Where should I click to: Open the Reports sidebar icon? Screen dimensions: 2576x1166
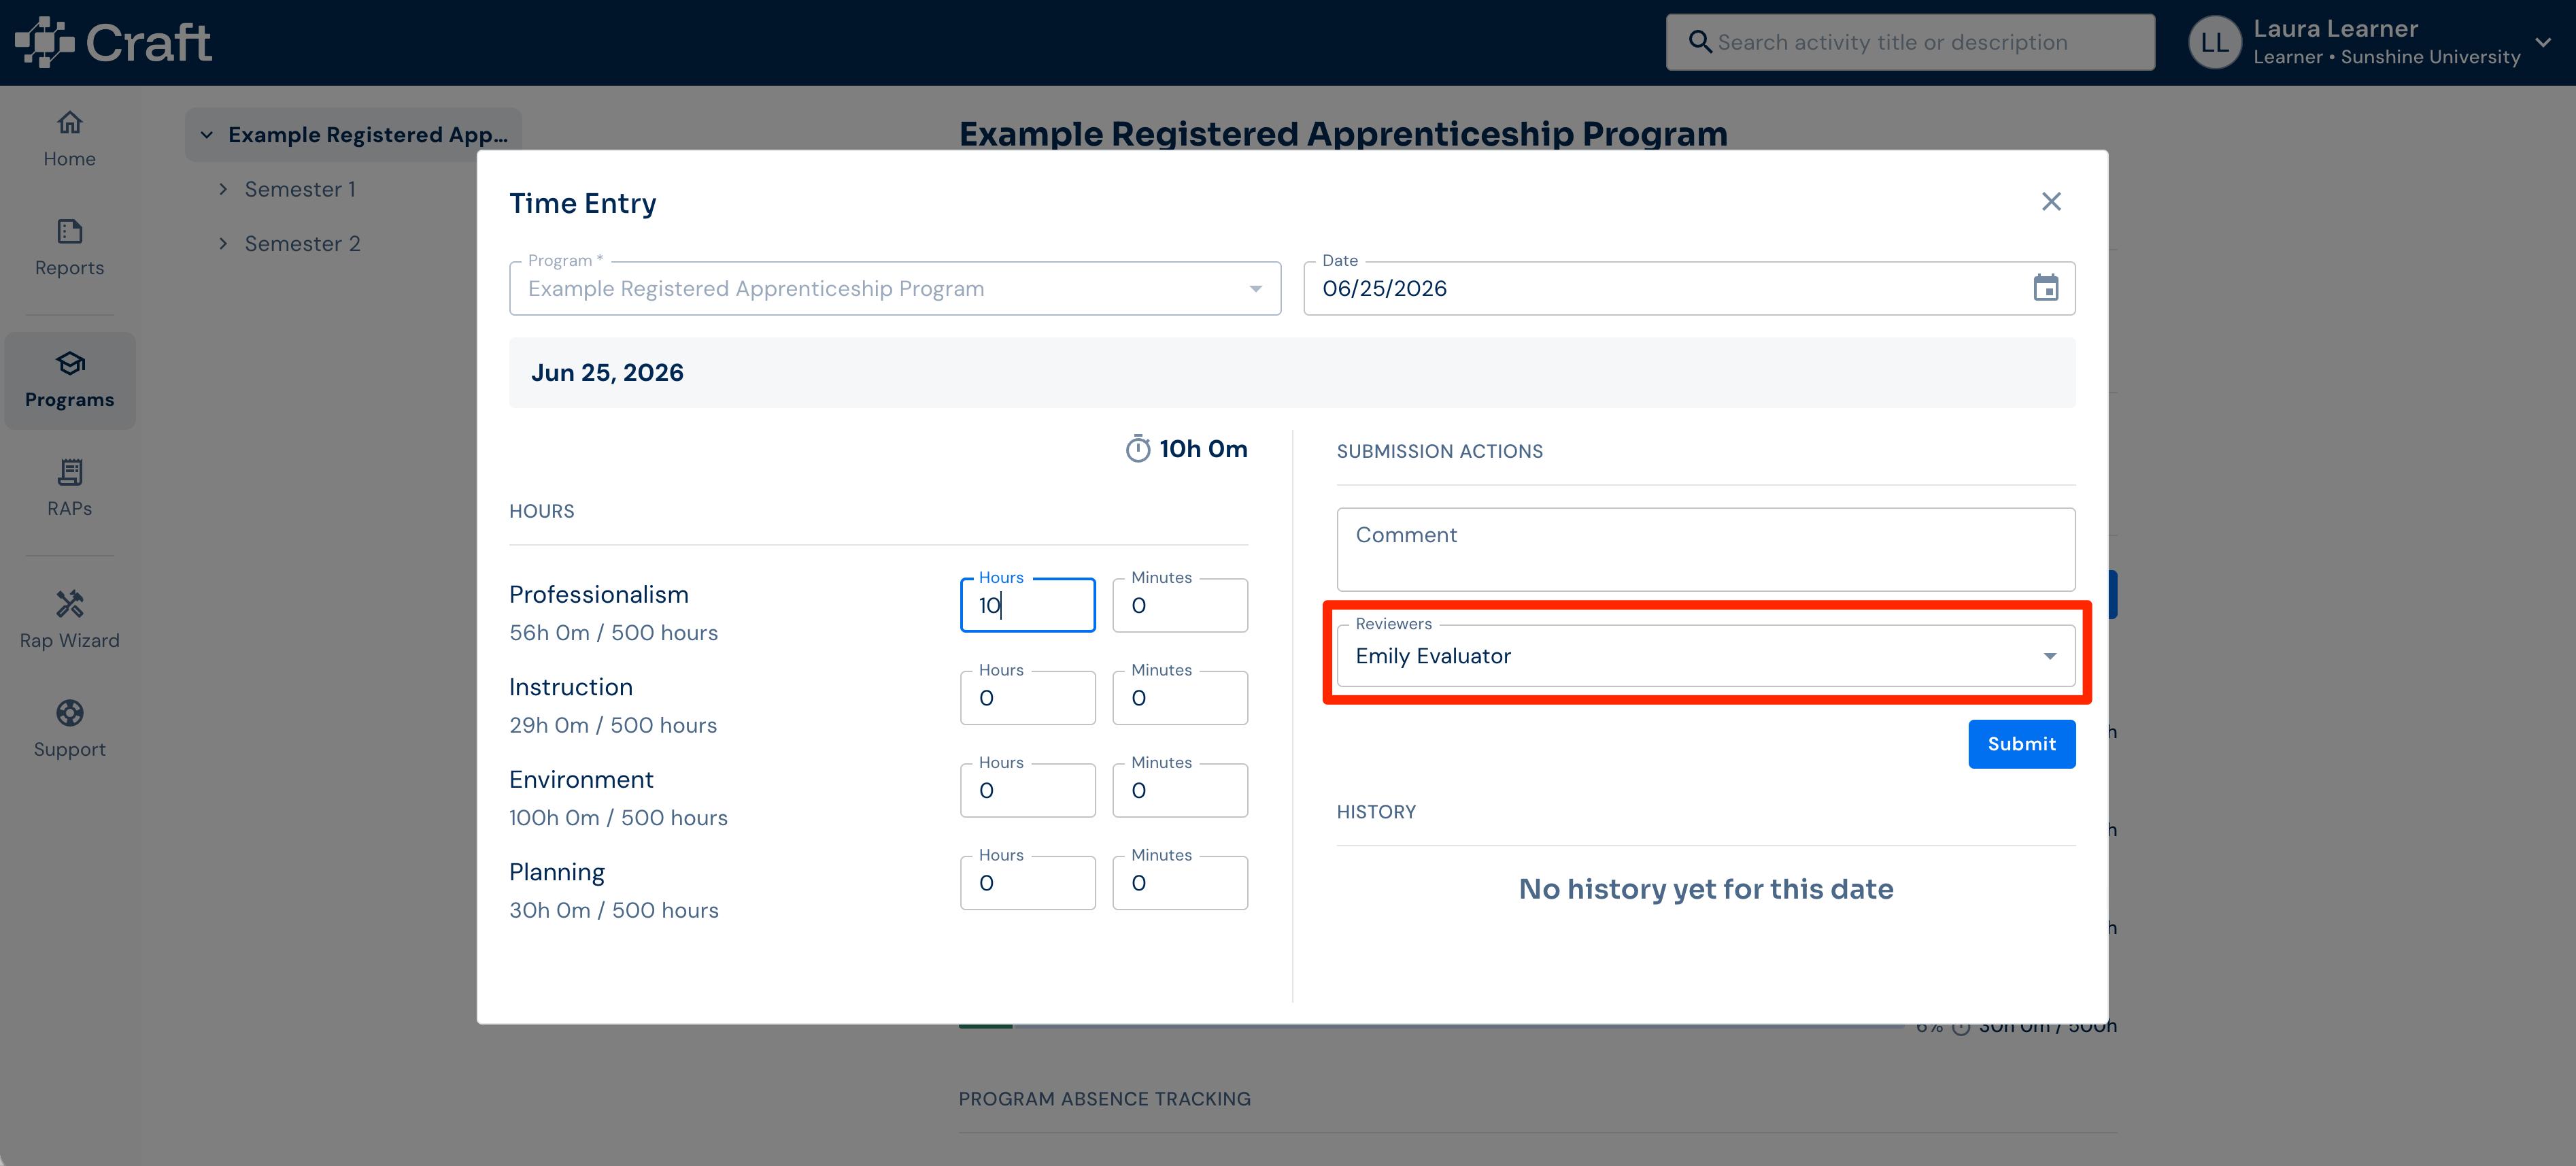69,232
